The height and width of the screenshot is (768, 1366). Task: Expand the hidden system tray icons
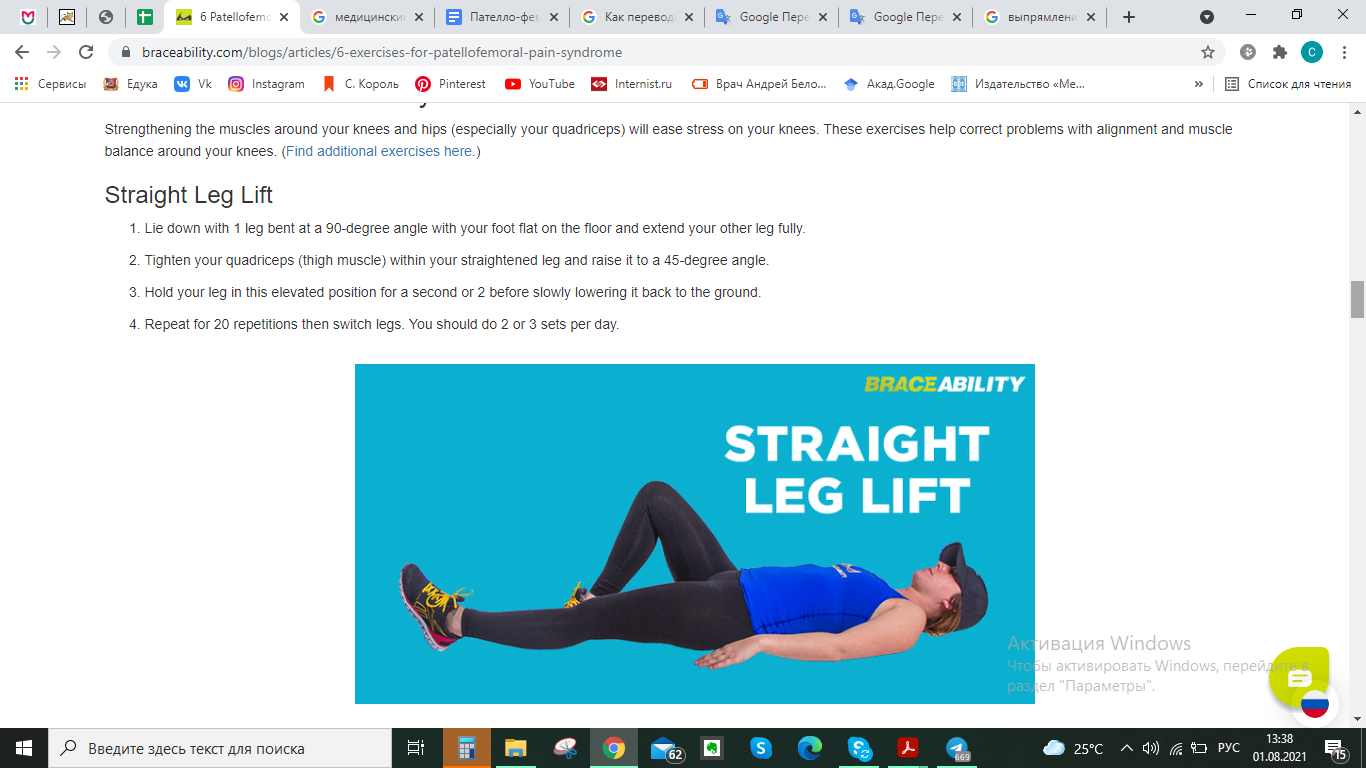1127,748
